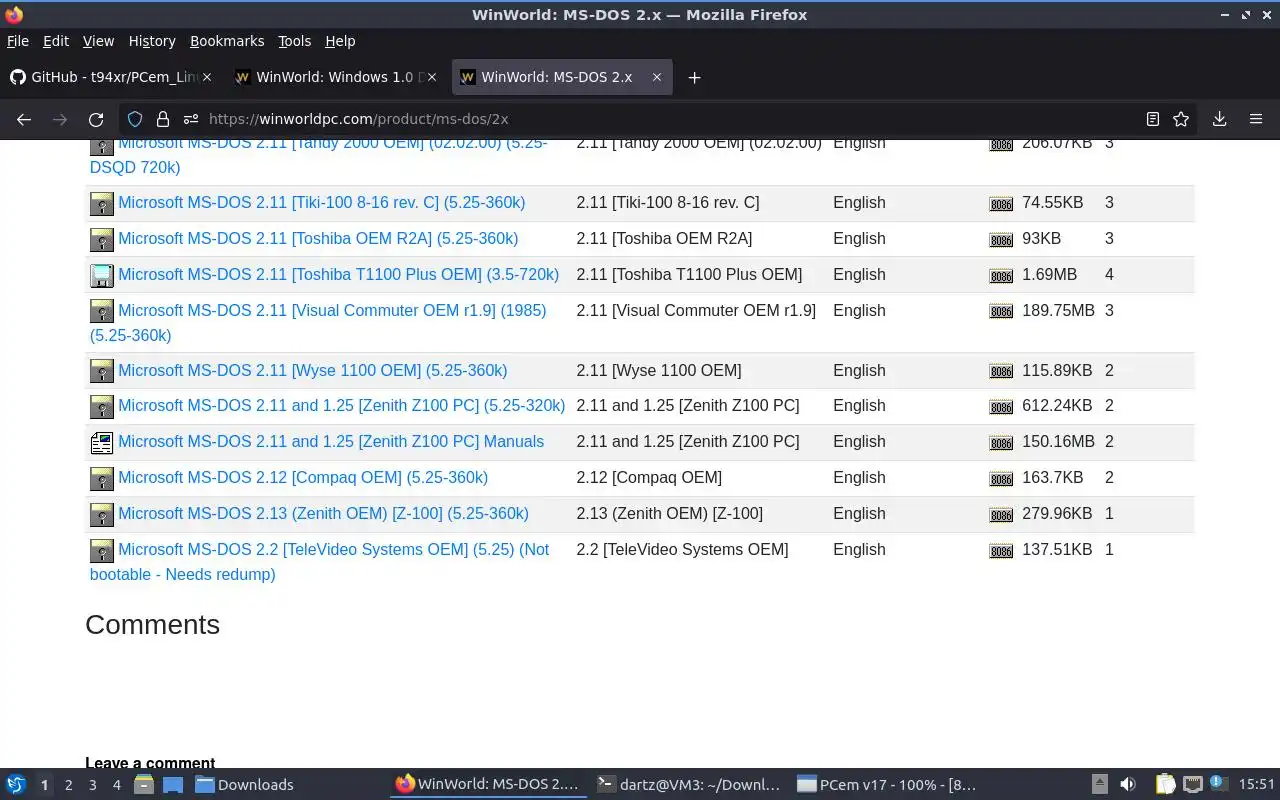Click the floppy icon beside Tiki-100 8-16 rev. C

pos(102,204)
